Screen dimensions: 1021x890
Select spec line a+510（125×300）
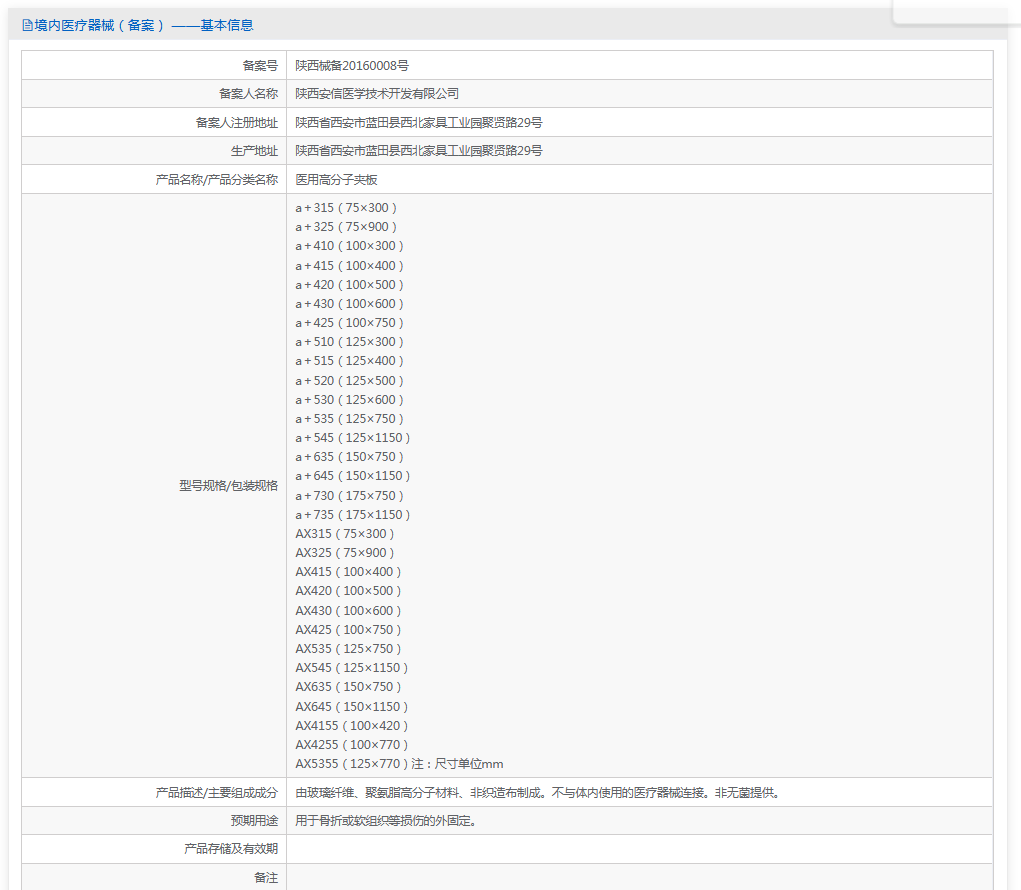click(x=350, y=341)
